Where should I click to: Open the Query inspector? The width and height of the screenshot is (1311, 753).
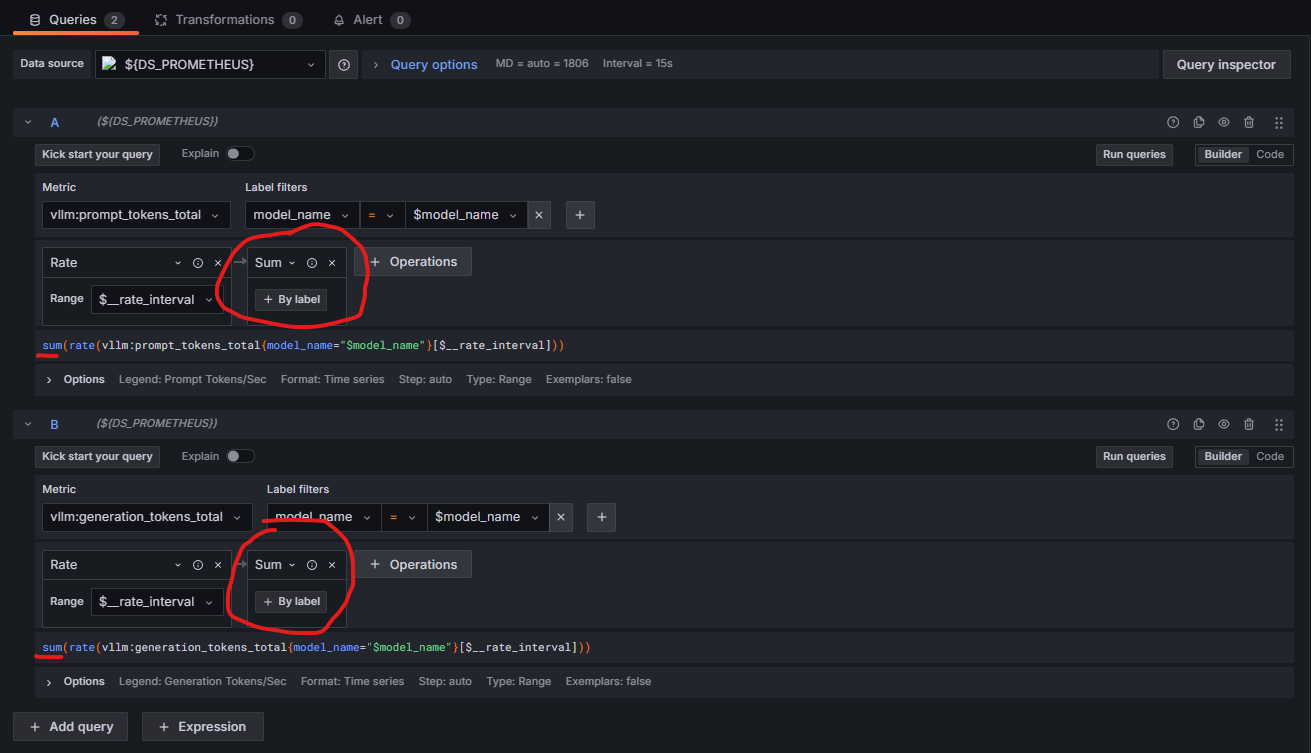[x=1226, y=64]
